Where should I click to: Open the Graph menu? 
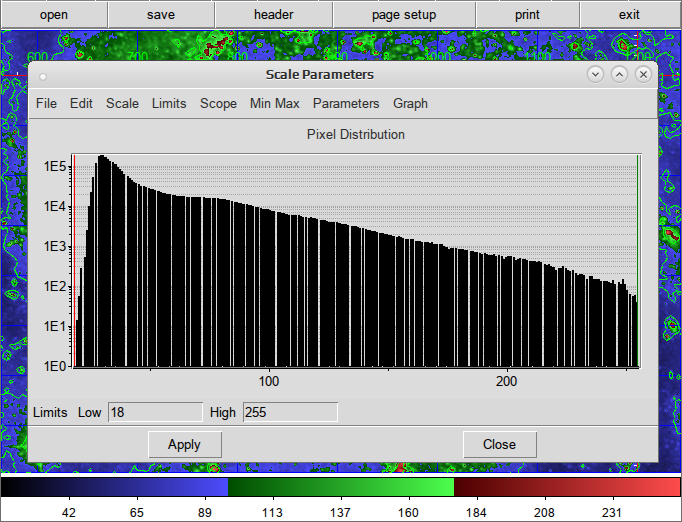click(x=410, y=104)
